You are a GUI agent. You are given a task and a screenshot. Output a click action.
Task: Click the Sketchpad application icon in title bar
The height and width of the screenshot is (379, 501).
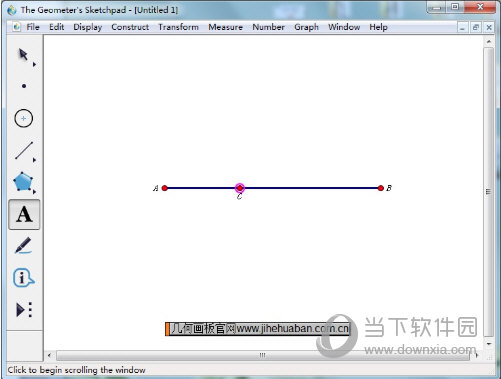coord(12,10)
